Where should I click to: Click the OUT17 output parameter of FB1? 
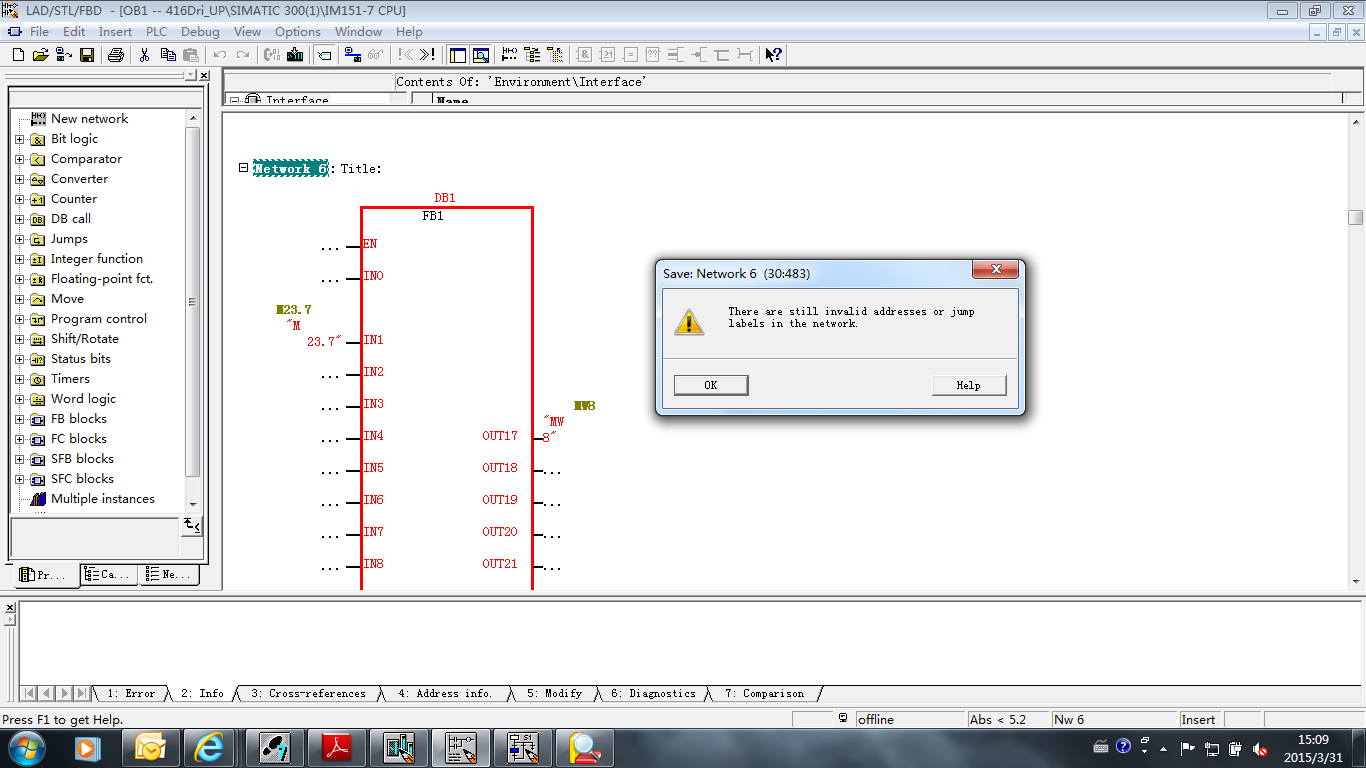pyautogui.click(x=500, y=436)
